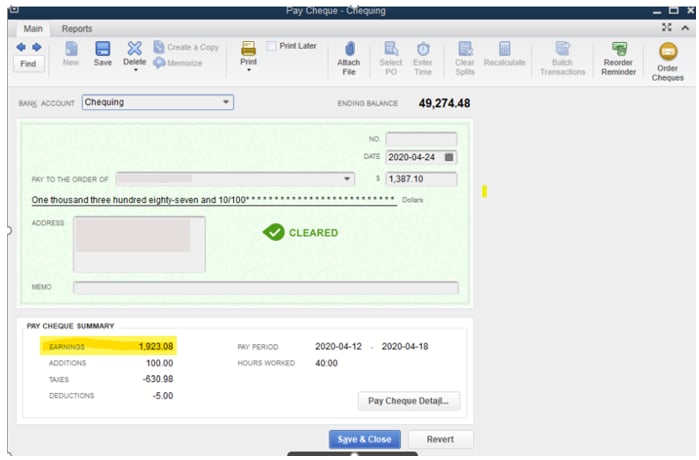This screenshot has width=699, height=460.
Task: Open Batch Transactions
Action: pos(563,58)
